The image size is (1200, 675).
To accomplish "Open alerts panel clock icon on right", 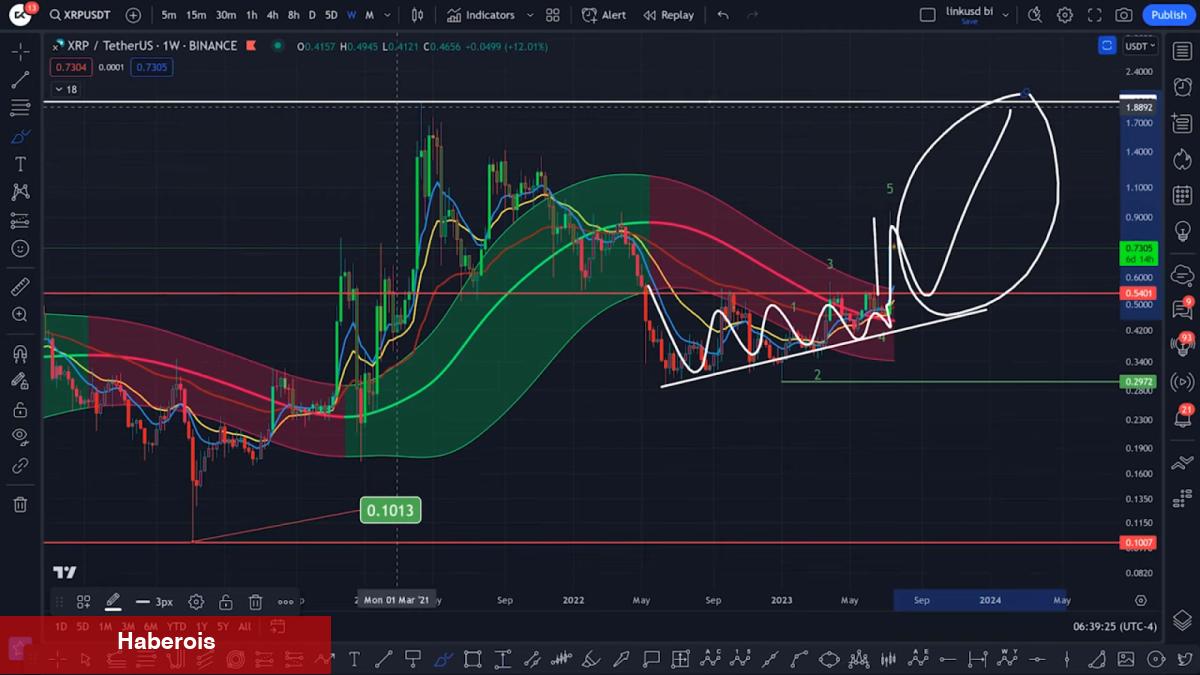I will pos(1181,86).
